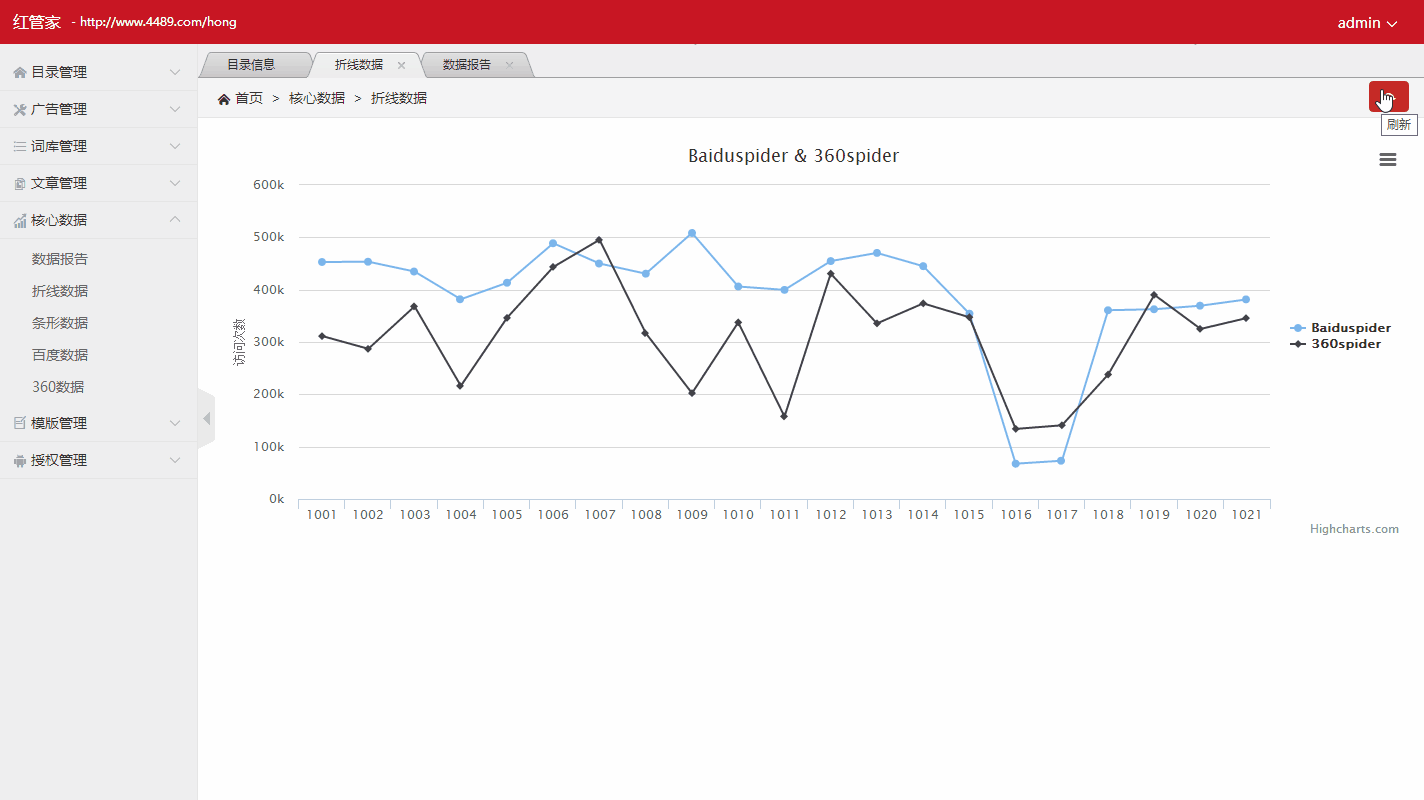Screen dimensions: 1424x800
Task: Click the 360spider point at 1004
Action: [460, 387]
